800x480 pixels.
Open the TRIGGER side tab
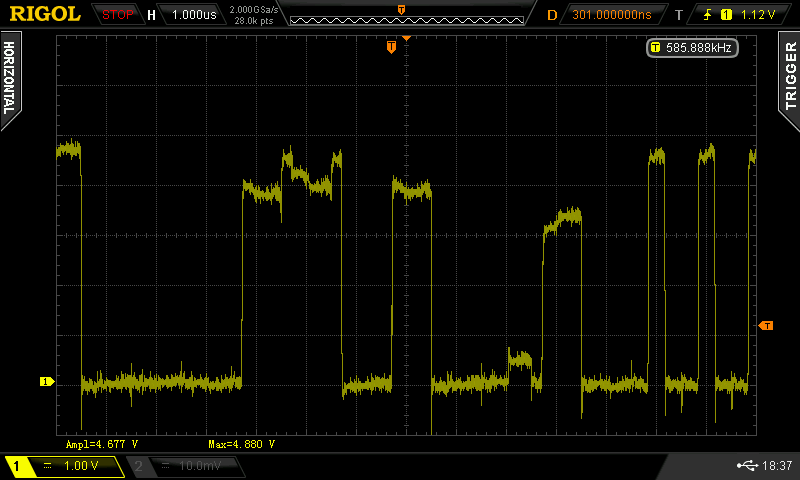coord(790,79)
